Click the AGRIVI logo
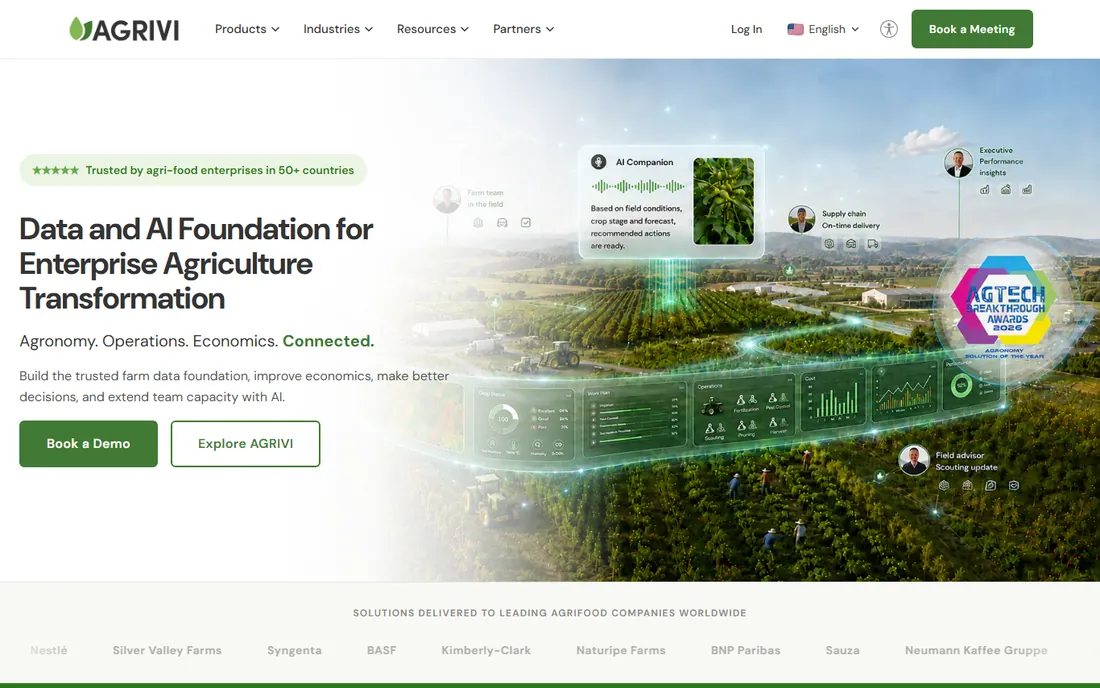 click(124, 29)
